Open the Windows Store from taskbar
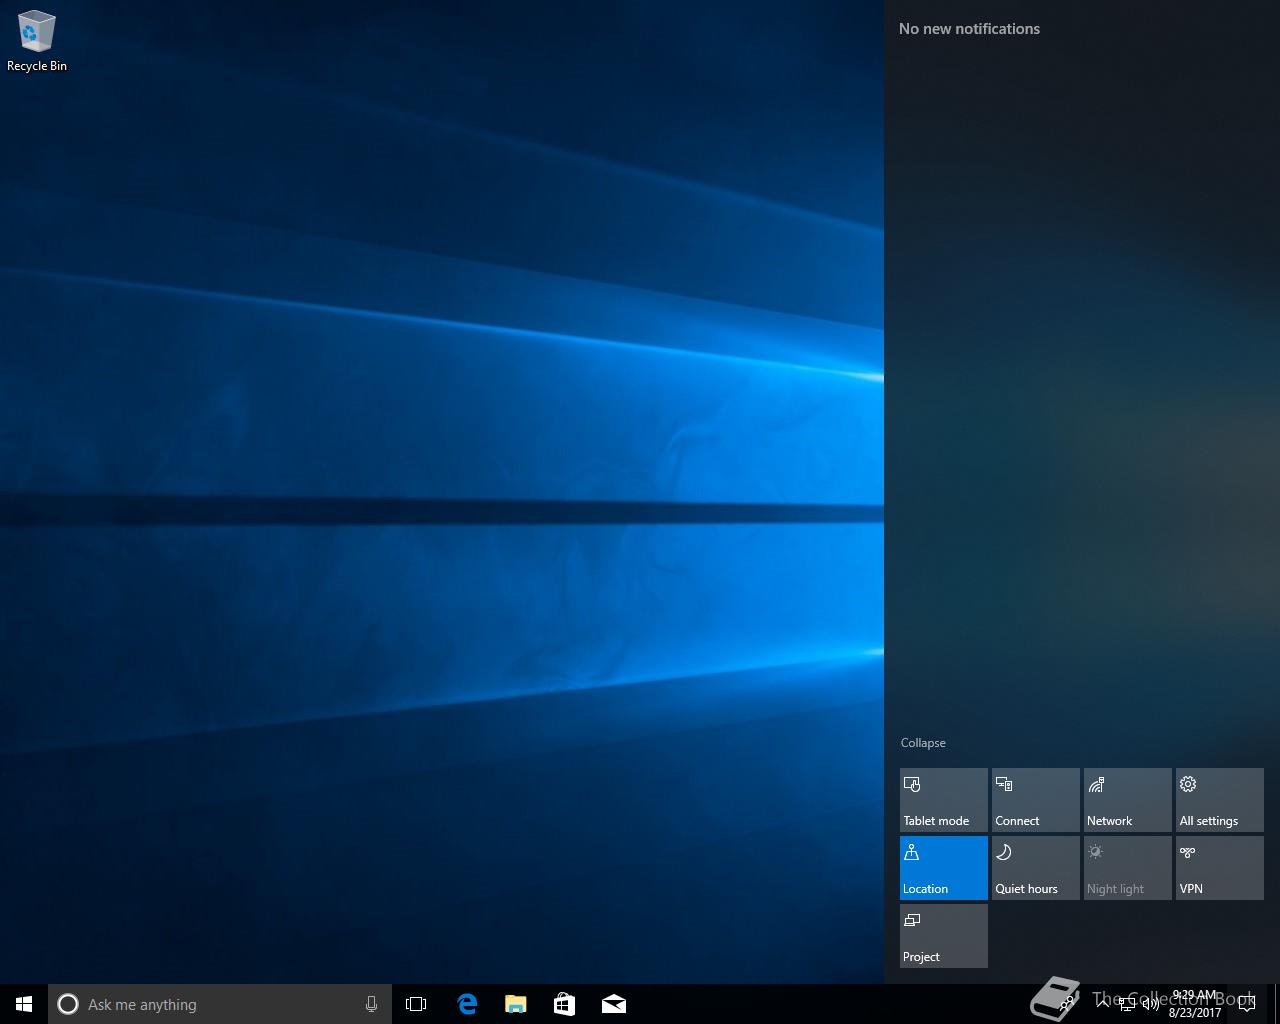 click(564, 1004)
